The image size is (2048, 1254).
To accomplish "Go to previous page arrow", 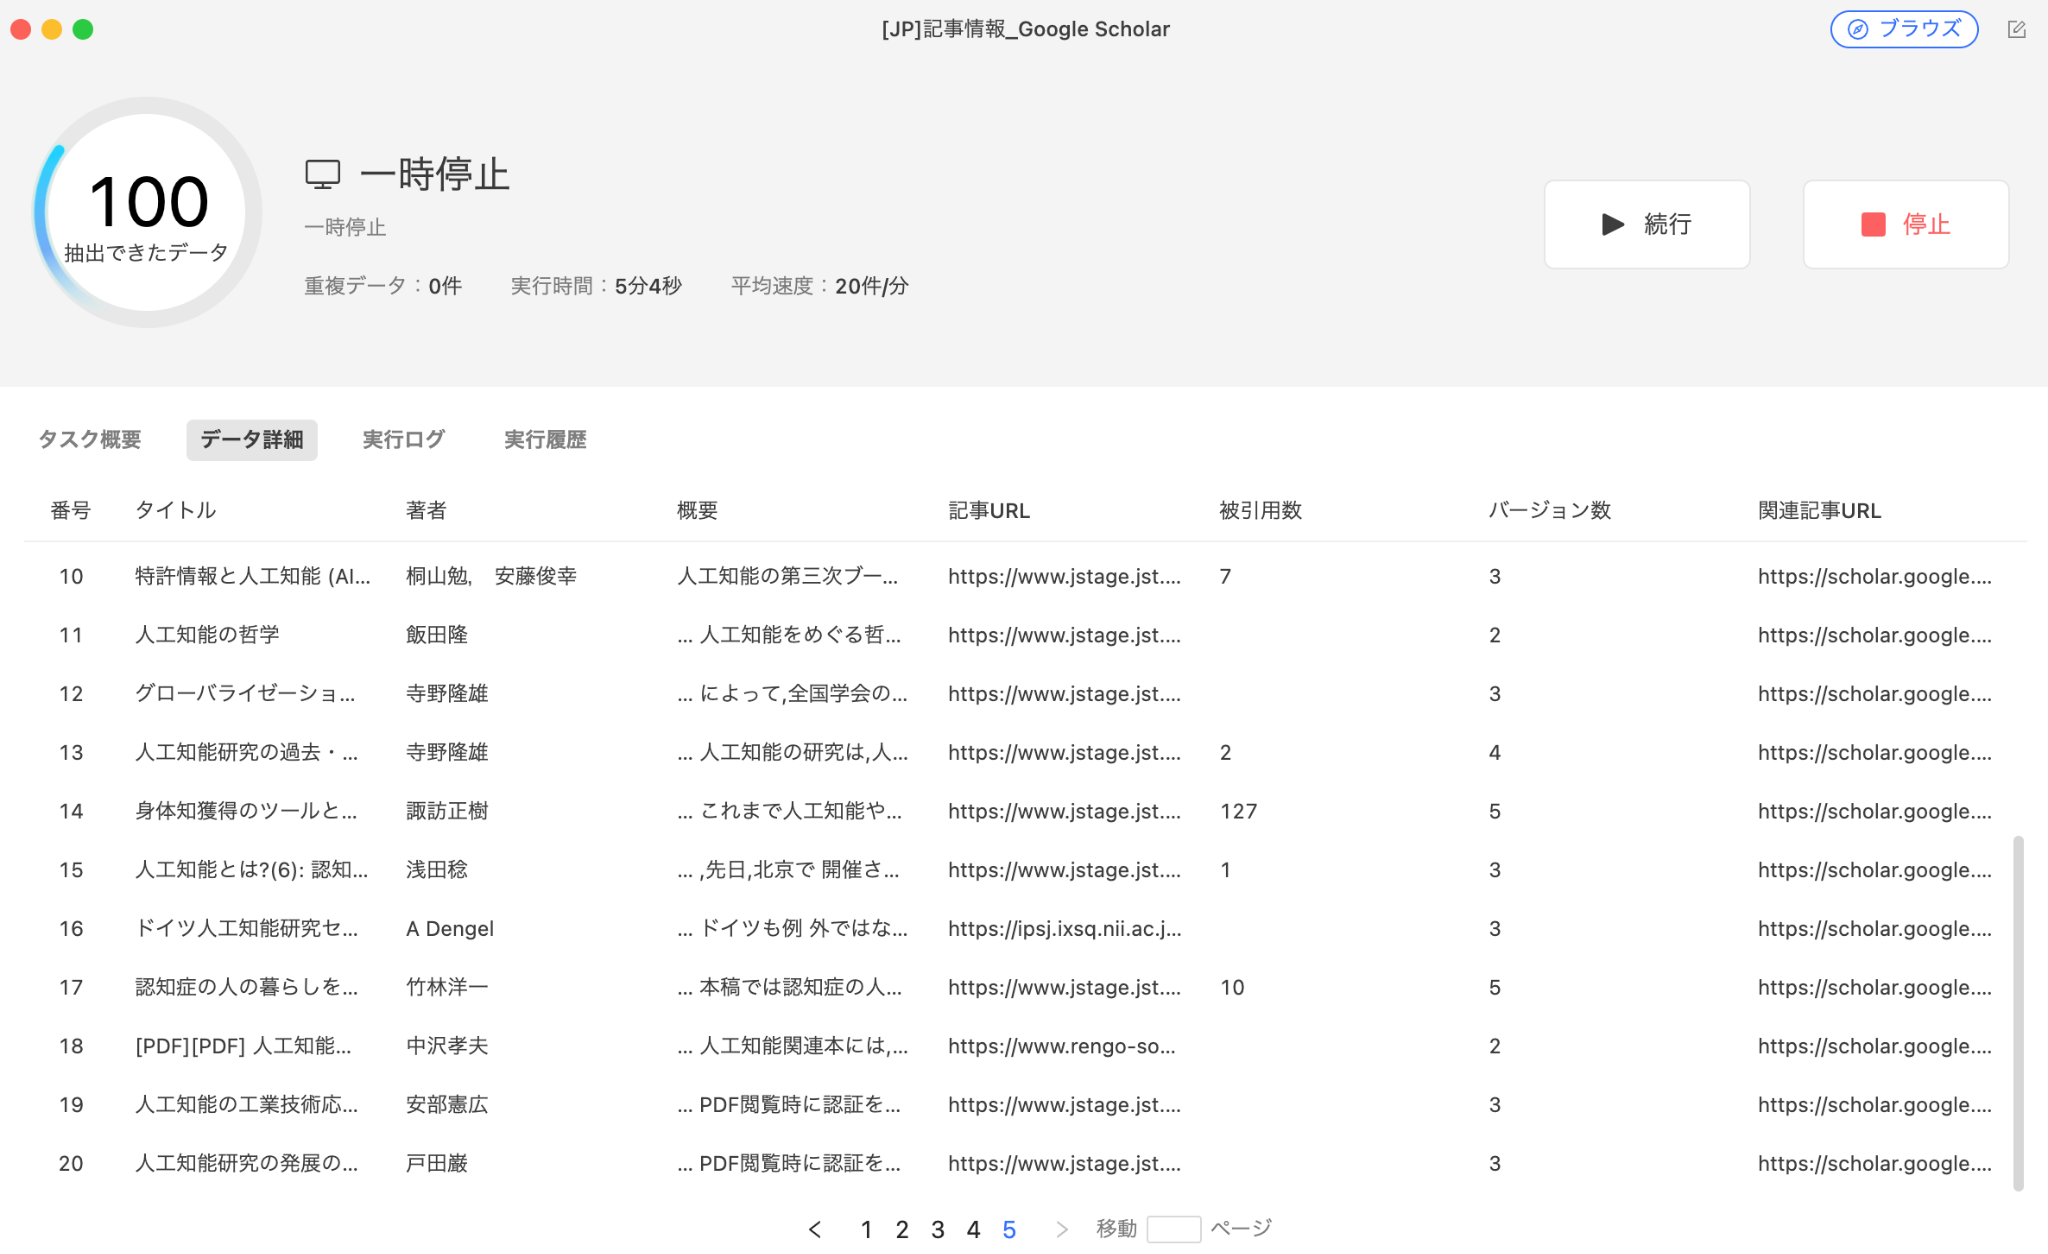I will tap(815, 1229).
